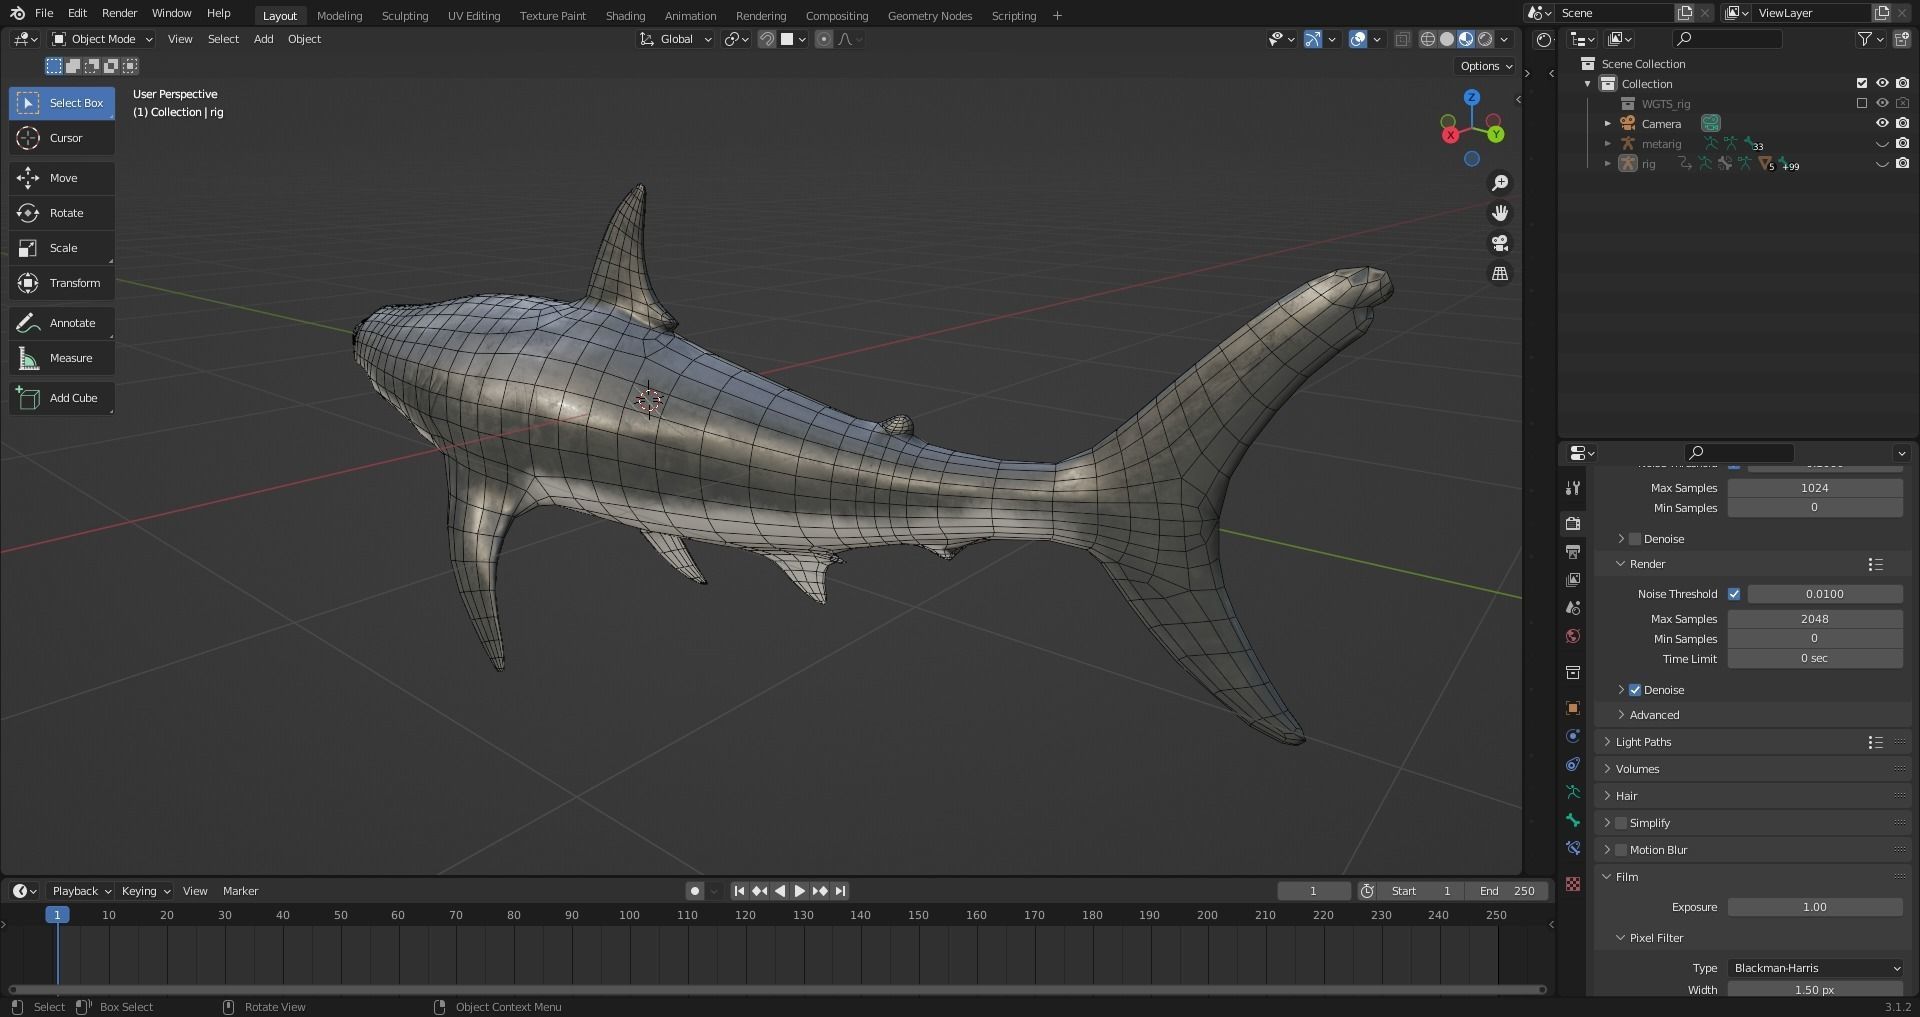Image resolution: width=1920 pixels, height=1017 pixels.
Task: Click the Pixel Filter Width field
Action: 1815,990
